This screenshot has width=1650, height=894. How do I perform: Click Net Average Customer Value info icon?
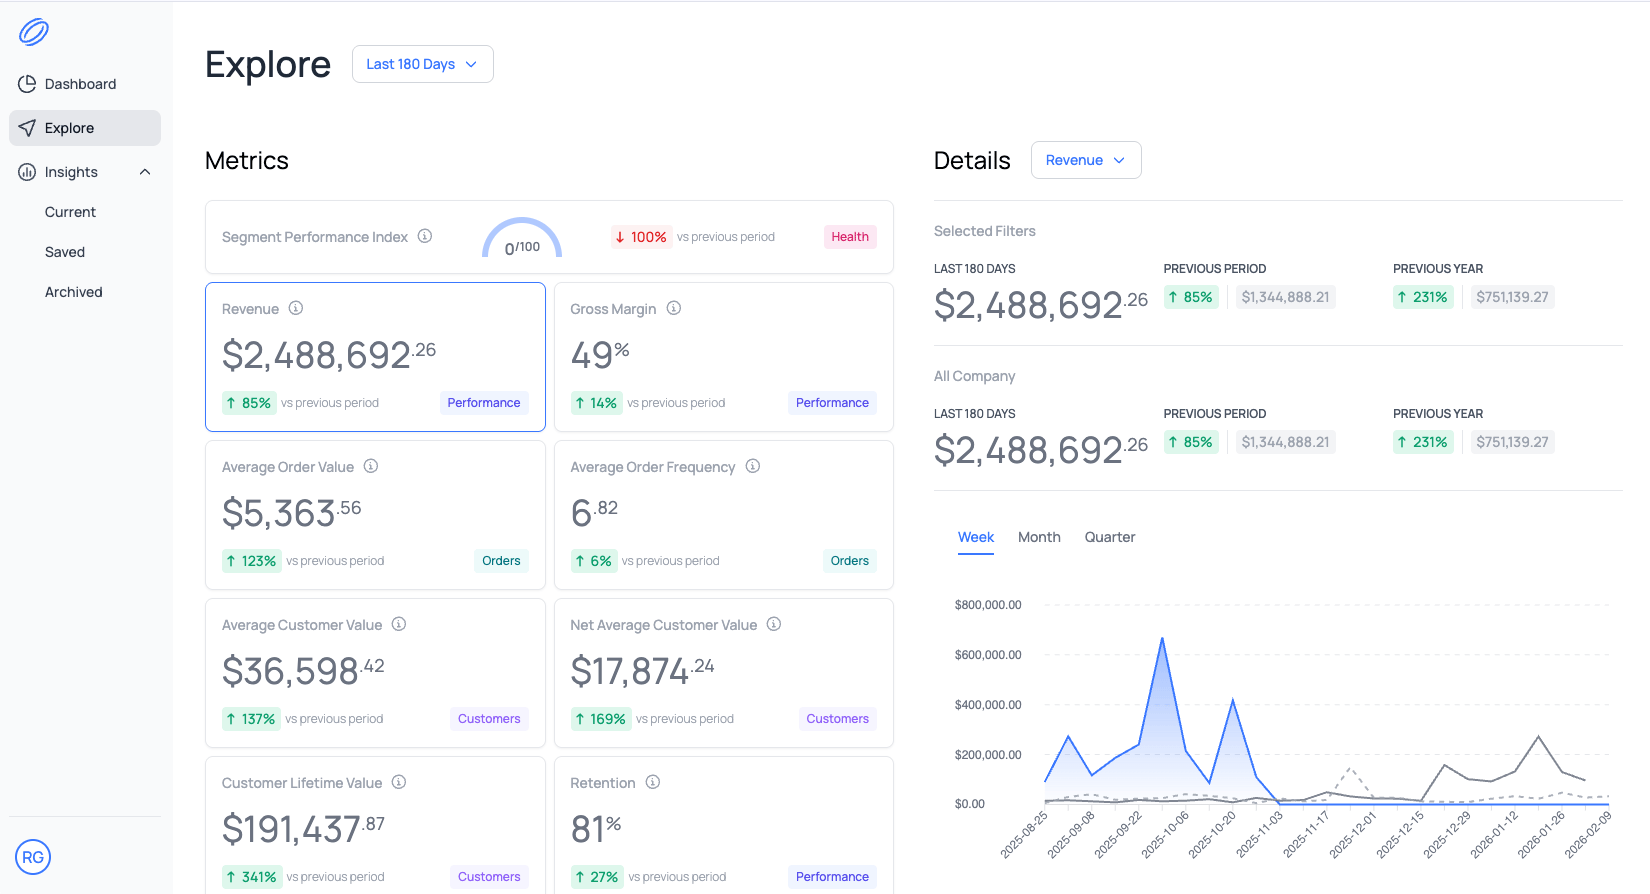click(774, 624)
